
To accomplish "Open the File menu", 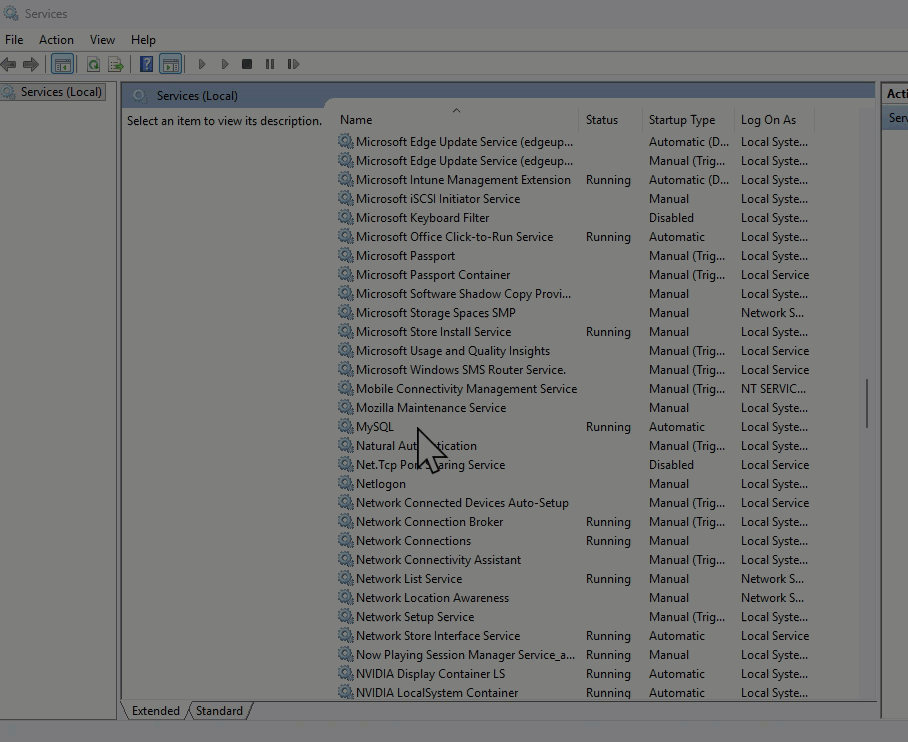I will coord(14,40).
